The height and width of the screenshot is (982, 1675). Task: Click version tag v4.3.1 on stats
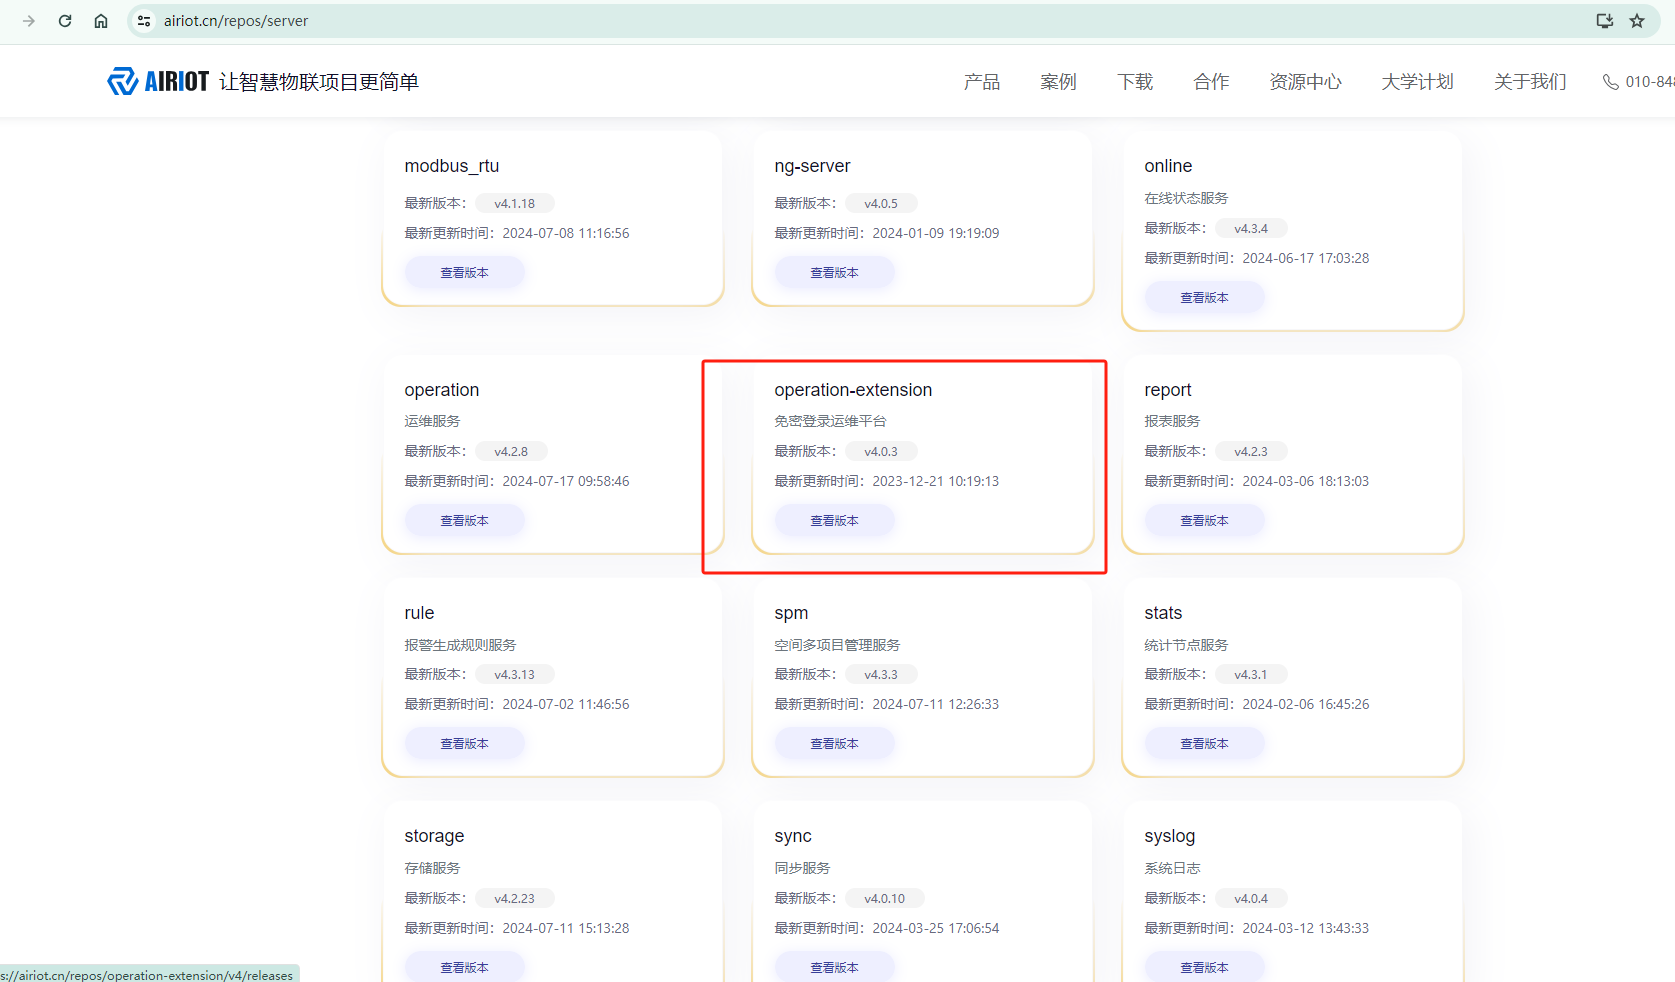coord(1251,674)
